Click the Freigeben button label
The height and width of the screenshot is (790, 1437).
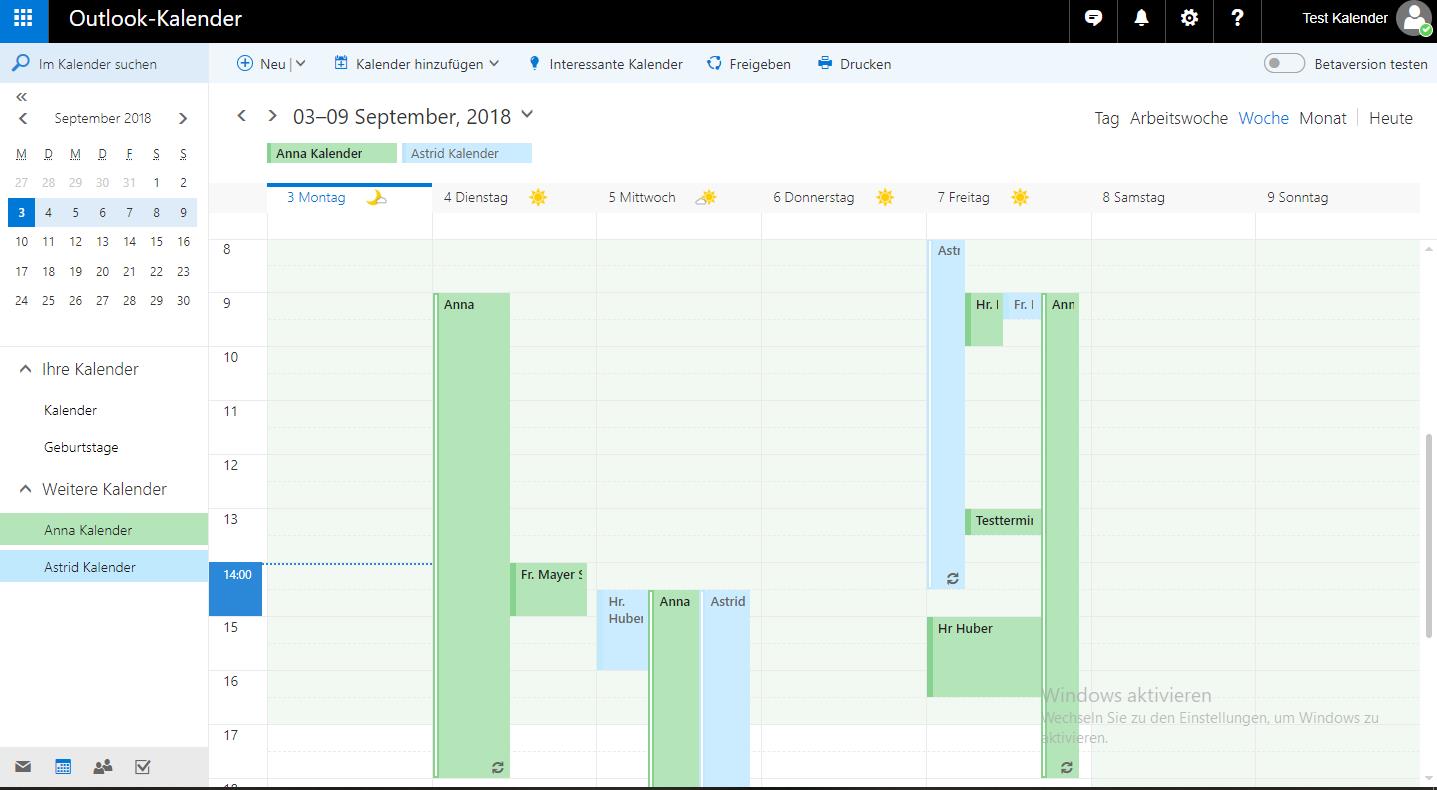[760, 64]
